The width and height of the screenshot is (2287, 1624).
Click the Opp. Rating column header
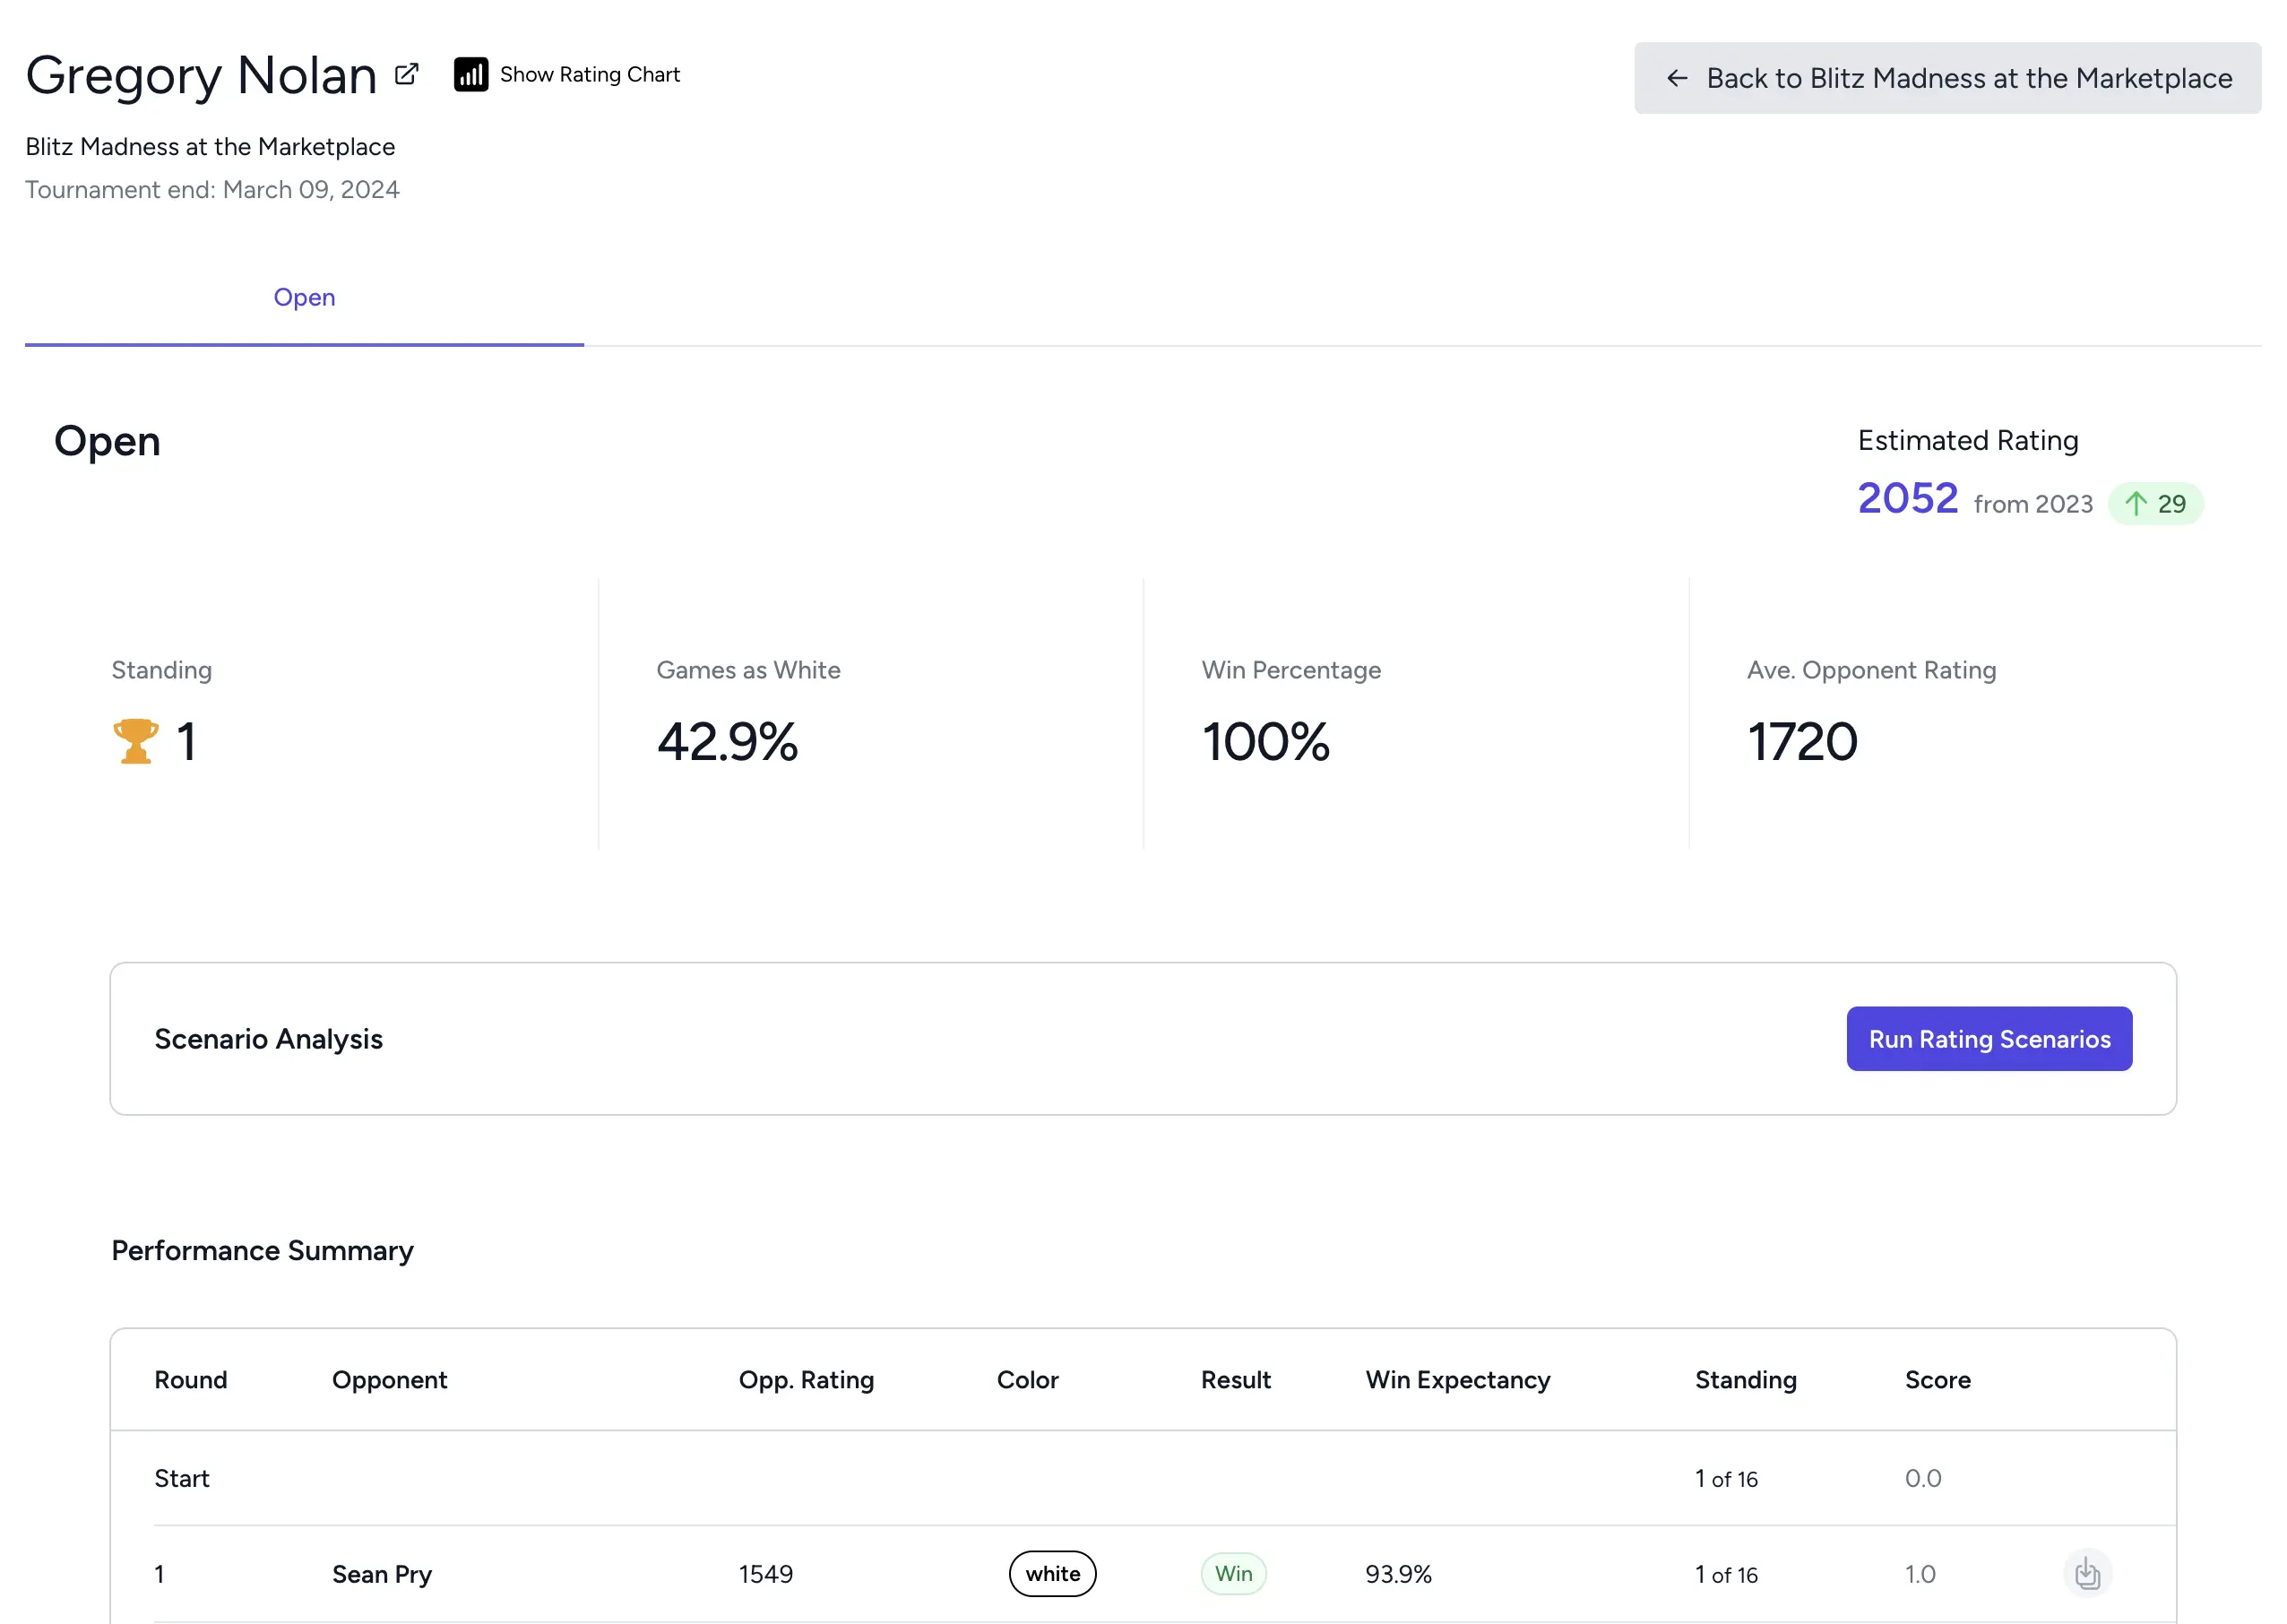(x=806, y=1381)
